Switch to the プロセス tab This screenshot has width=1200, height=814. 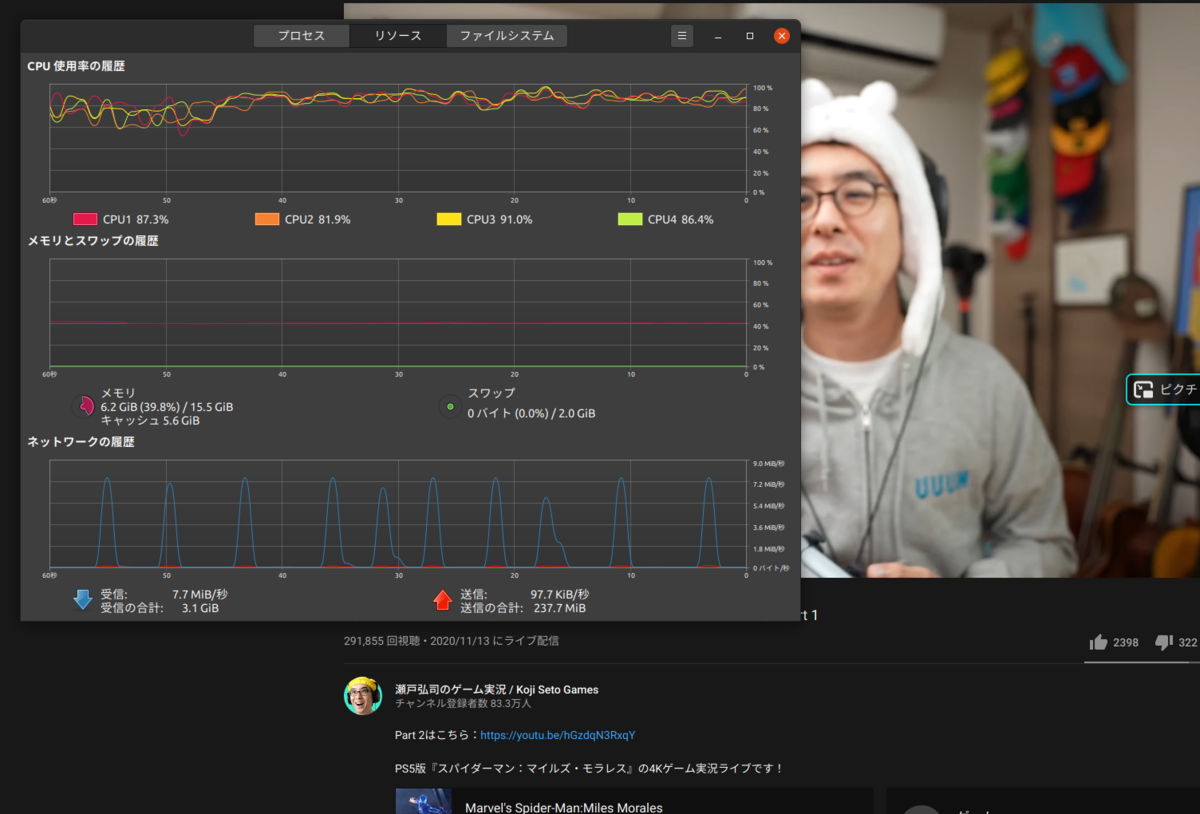(x=301, y=36)
